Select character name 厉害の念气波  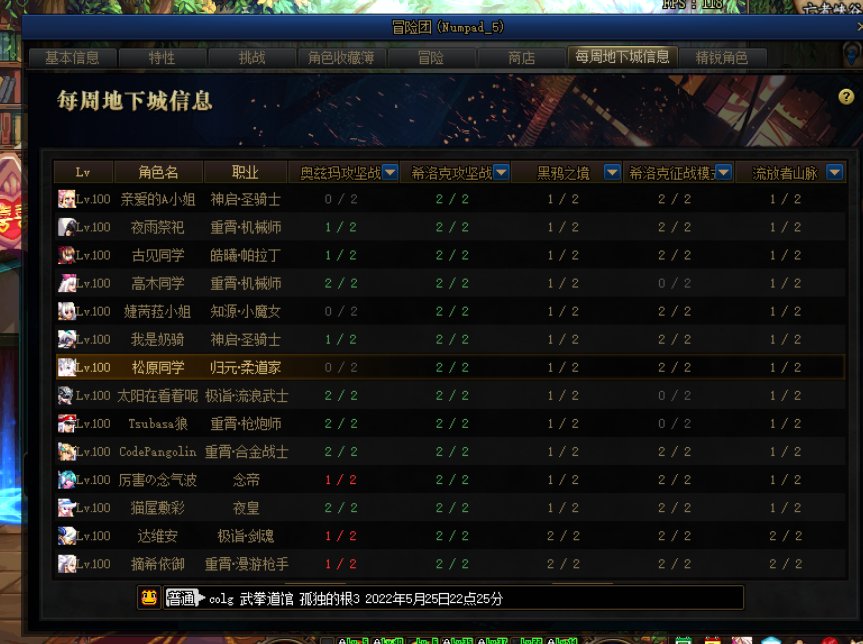coord(158,480)
